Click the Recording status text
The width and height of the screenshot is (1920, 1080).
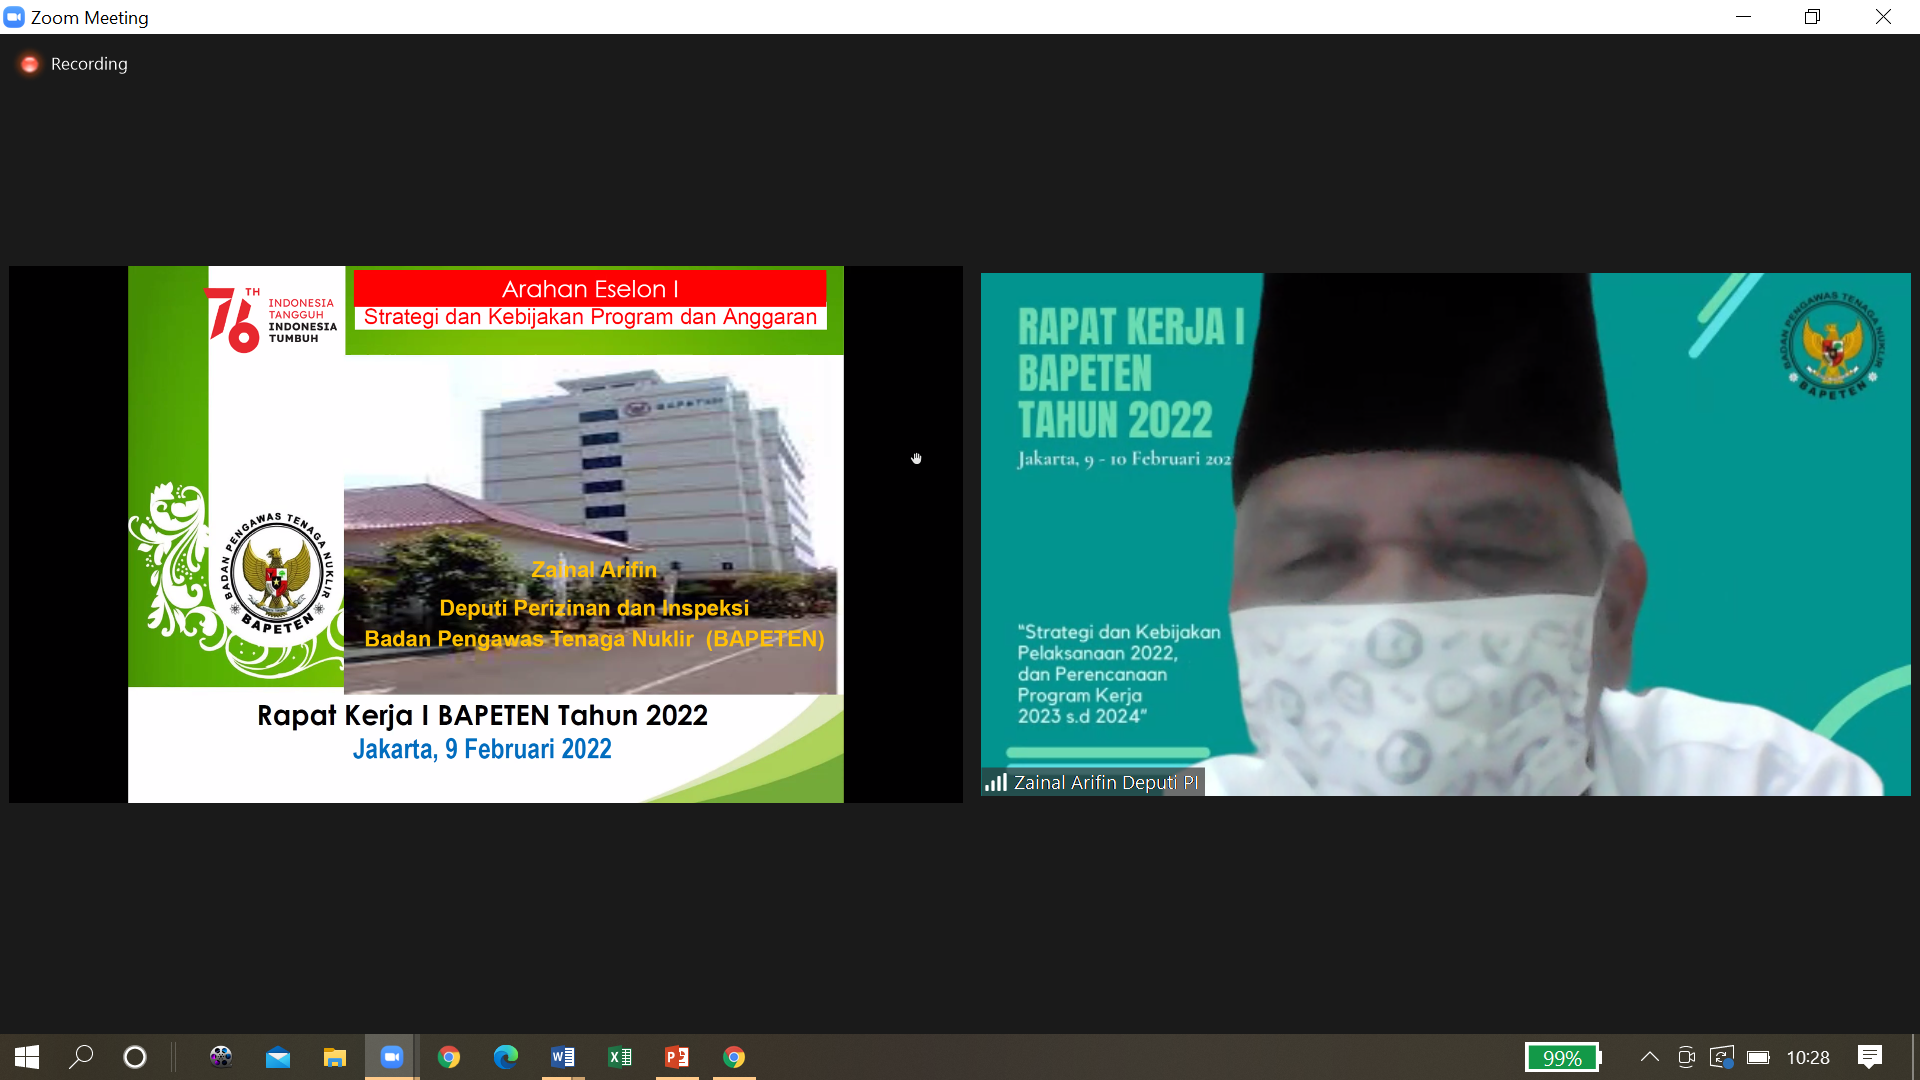tap(89, 64)
